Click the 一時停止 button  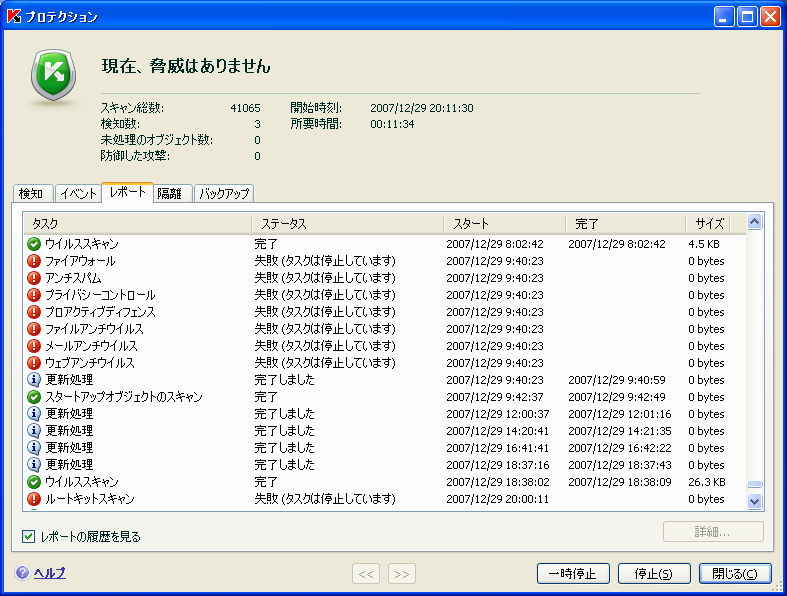pyautogui.click(x=573, y=573)
